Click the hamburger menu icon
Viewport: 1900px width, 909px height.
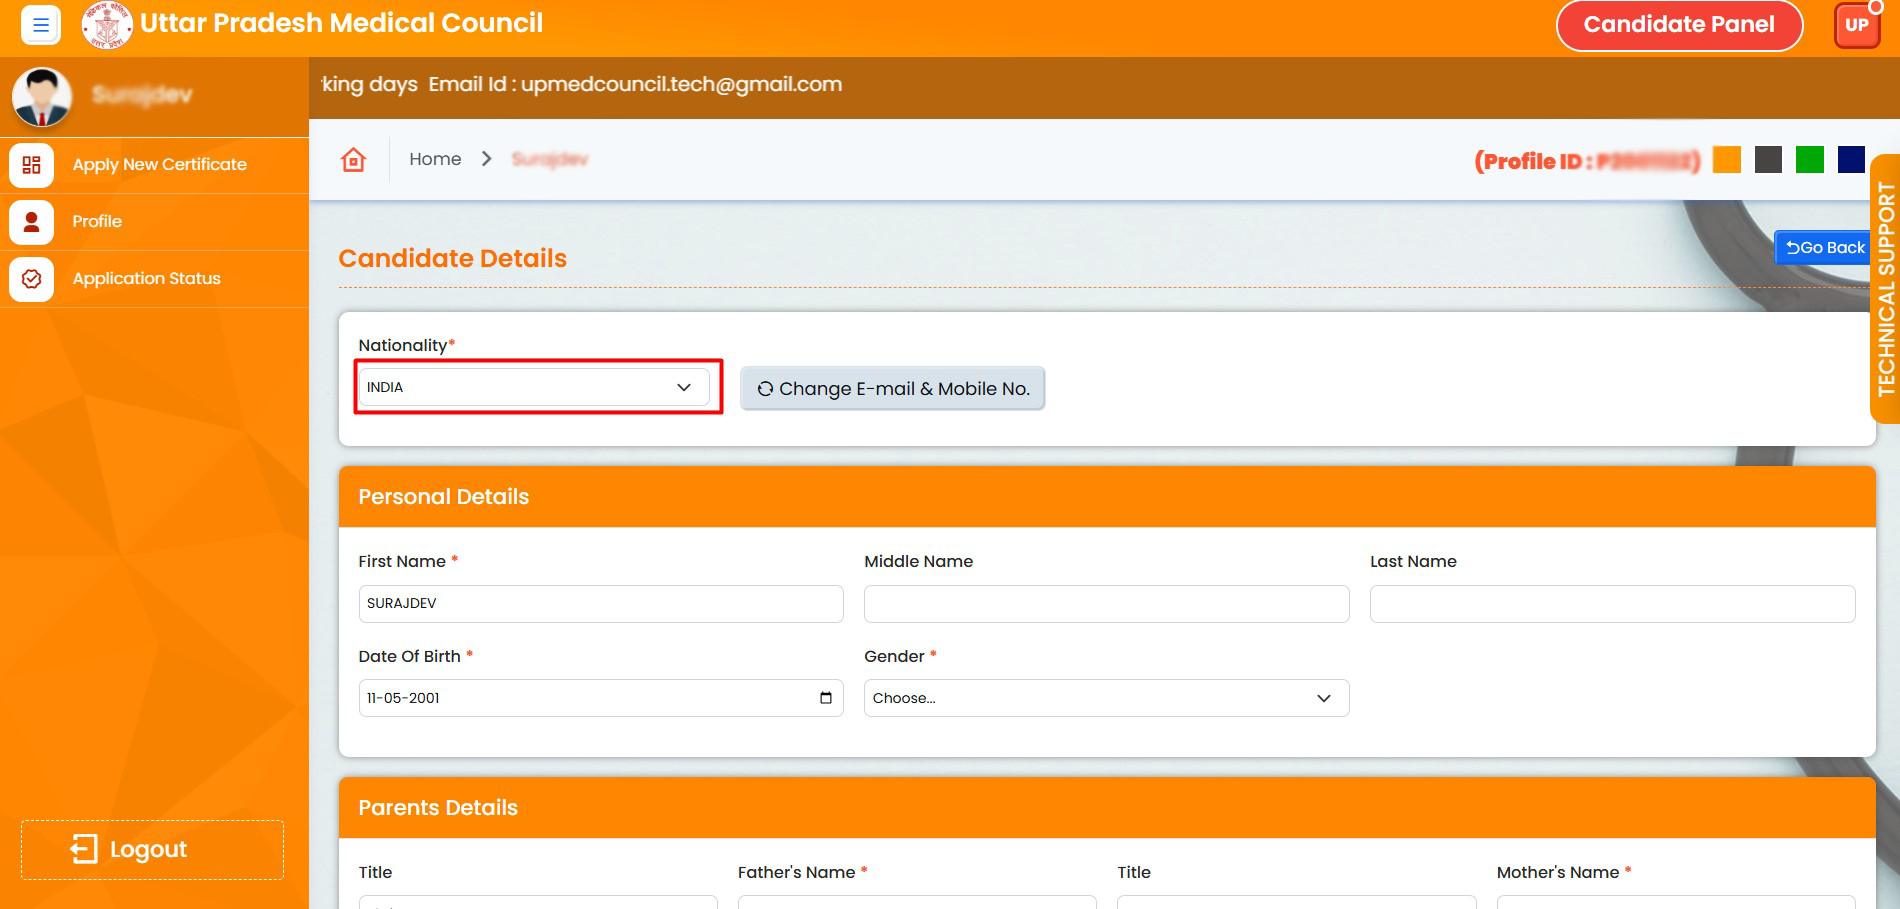[x=41, y=25]
